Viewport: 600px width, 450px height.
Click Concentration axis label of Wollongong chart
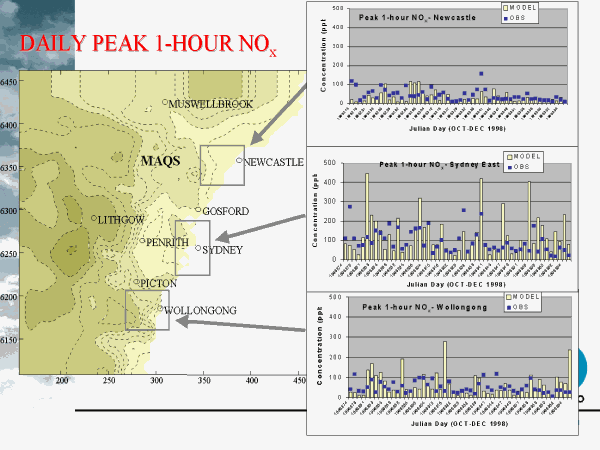pos(320,346)
